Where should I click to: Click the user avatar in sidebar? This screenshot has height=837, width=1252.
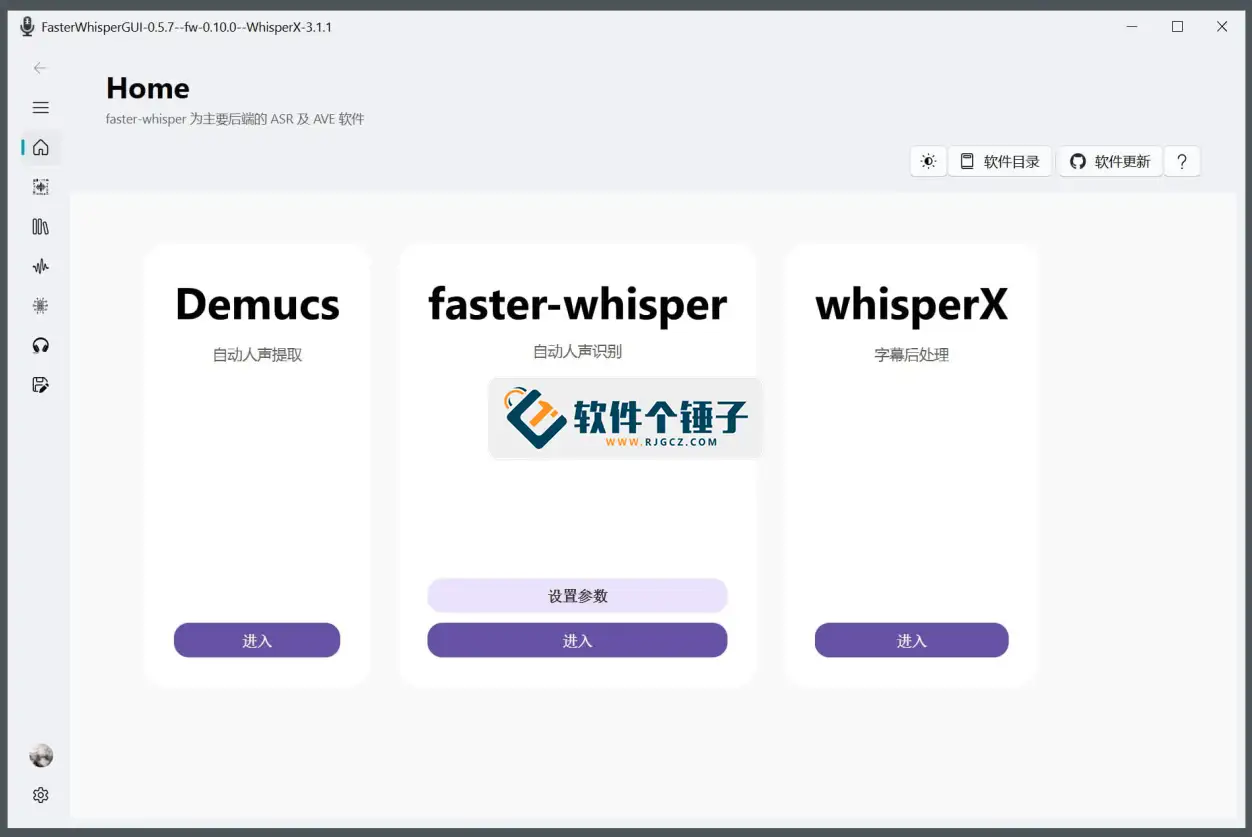[41, 756]
